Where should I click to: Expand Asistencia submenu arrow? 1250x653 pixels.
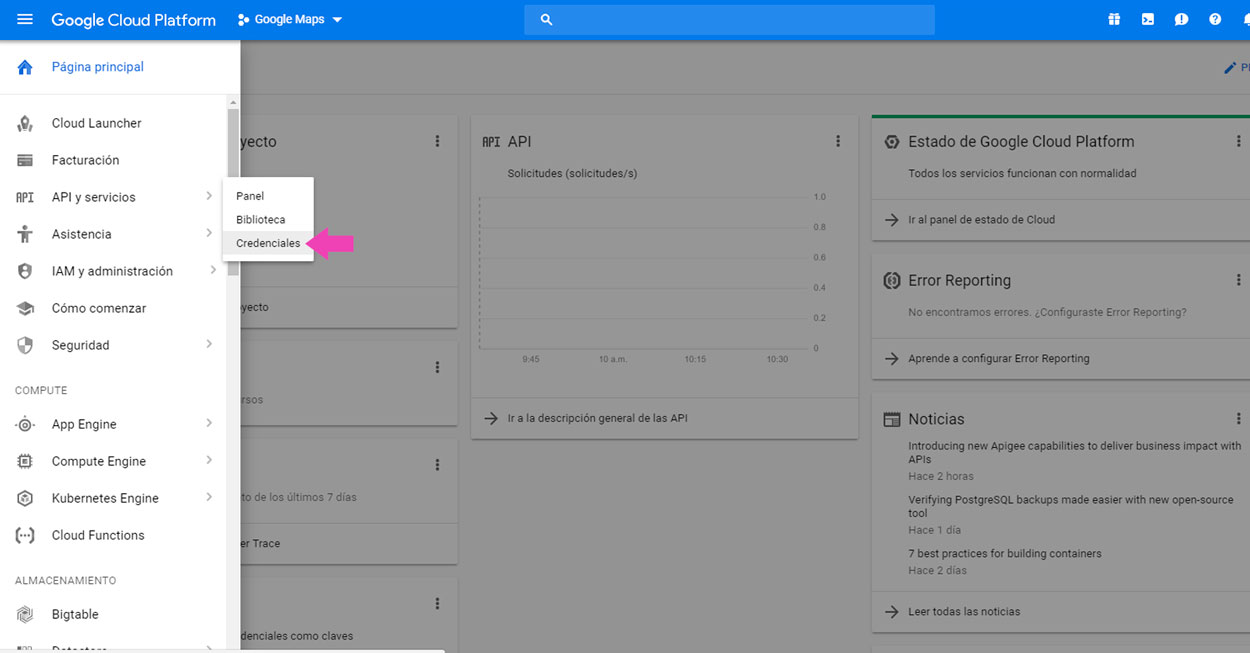[x=209, y=233]
